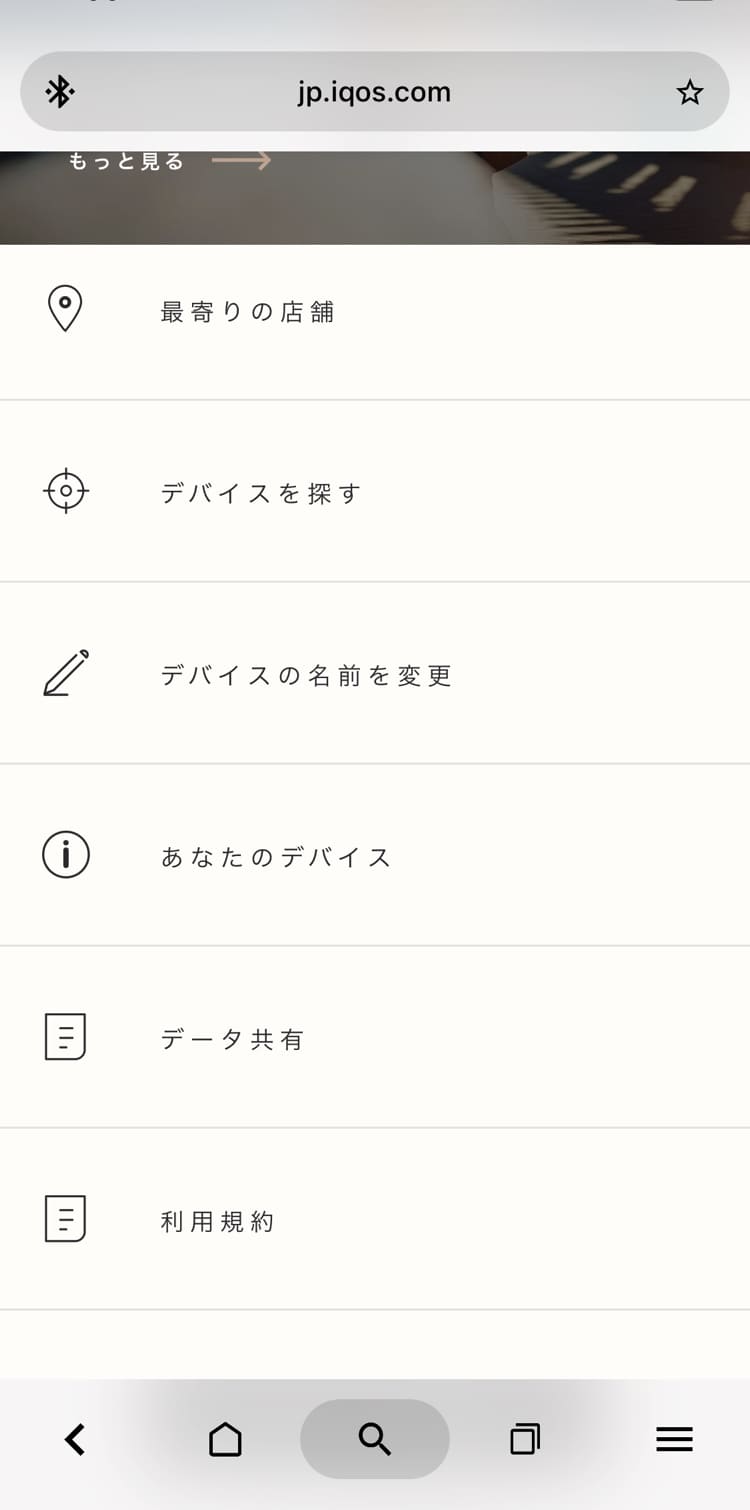
Task: Tap the crosshair find-device icon
Action: click(66, 491)
